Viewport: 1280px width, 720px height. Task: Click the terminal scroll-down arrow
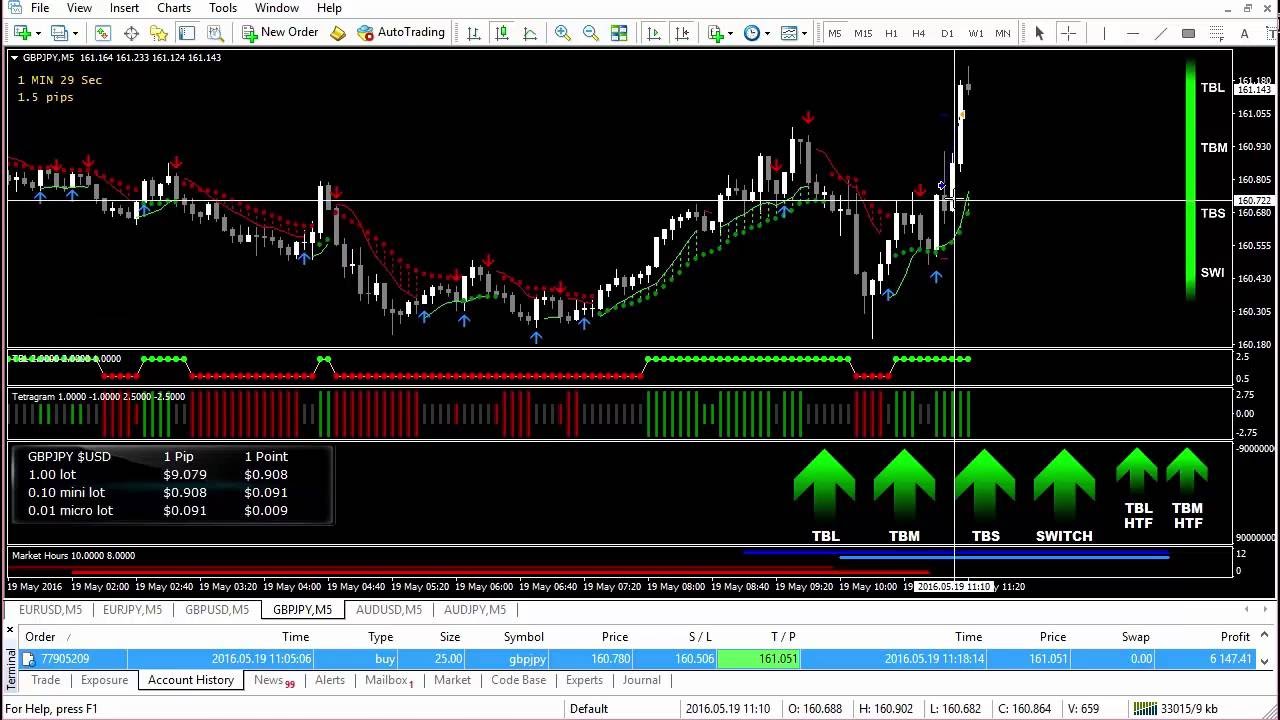[x=1264, y=660]
